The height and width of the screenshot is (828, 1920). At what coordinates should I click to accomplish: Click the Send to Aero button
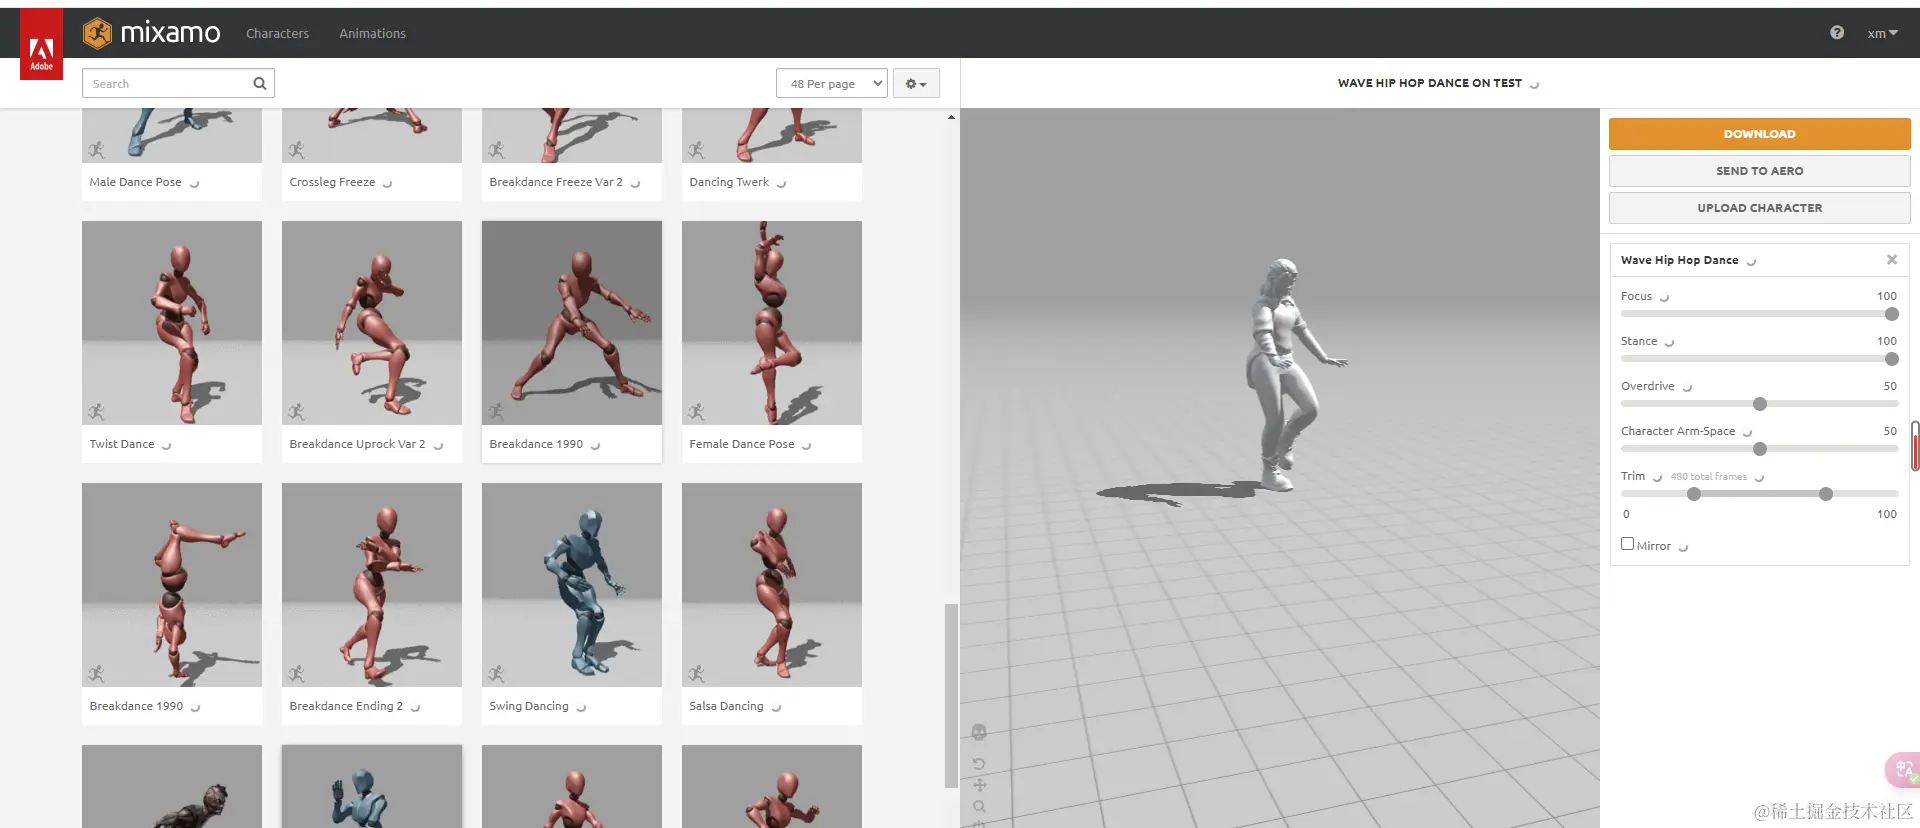pyautogui.click(x=1759, y=171)
